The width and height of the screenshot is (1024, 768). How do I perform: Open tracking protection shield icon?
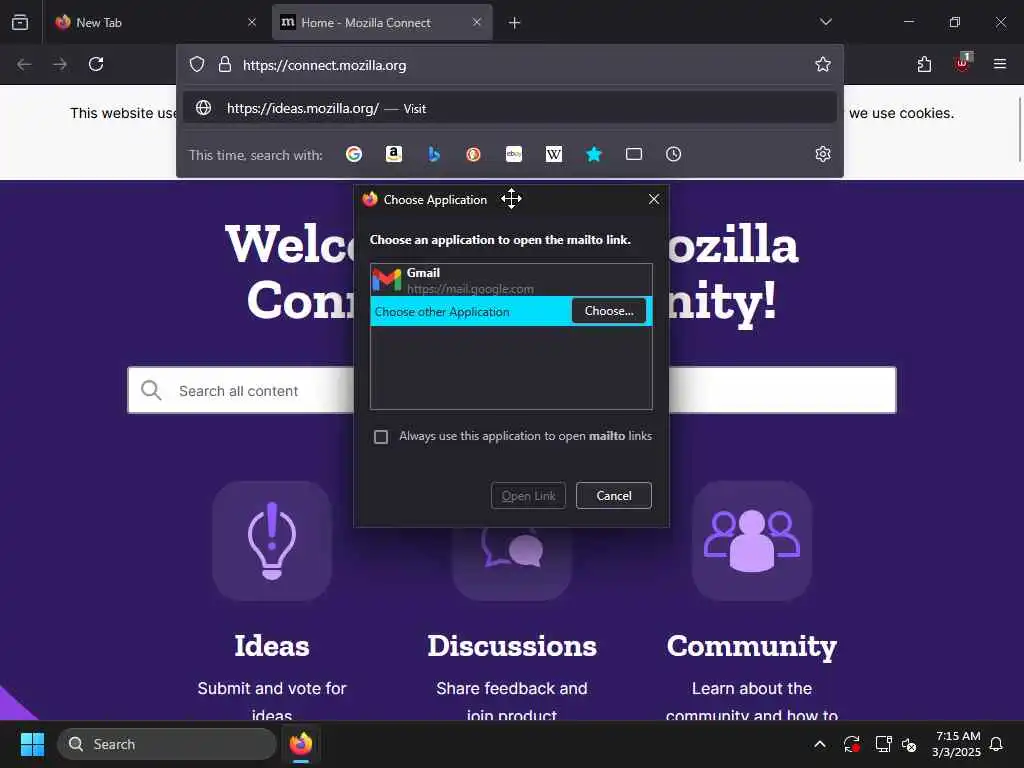click(x=197, y=64)
